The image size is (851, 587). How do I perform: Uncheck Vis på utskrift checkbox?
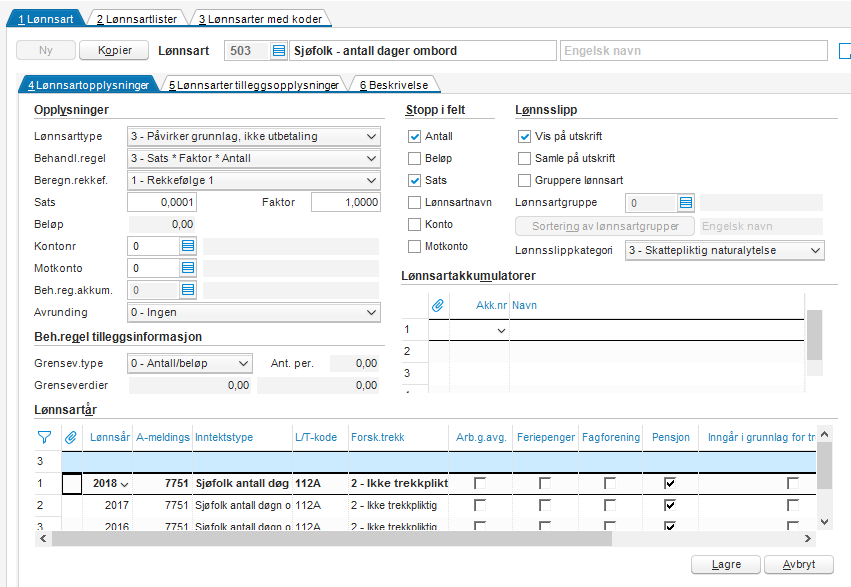524,136
